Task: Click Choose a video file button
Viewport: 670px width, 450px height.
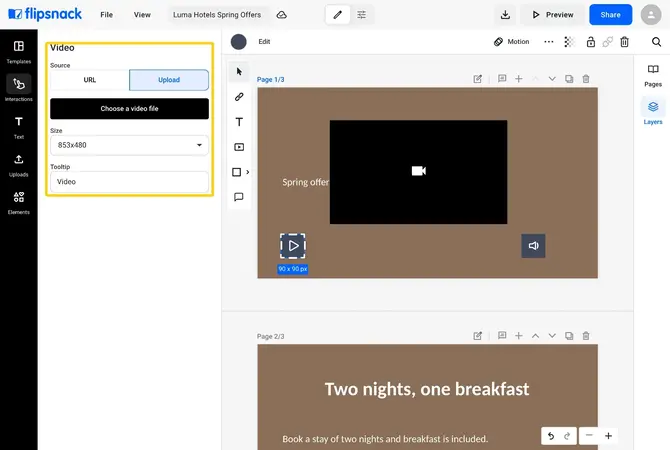Action: [129, 109]
